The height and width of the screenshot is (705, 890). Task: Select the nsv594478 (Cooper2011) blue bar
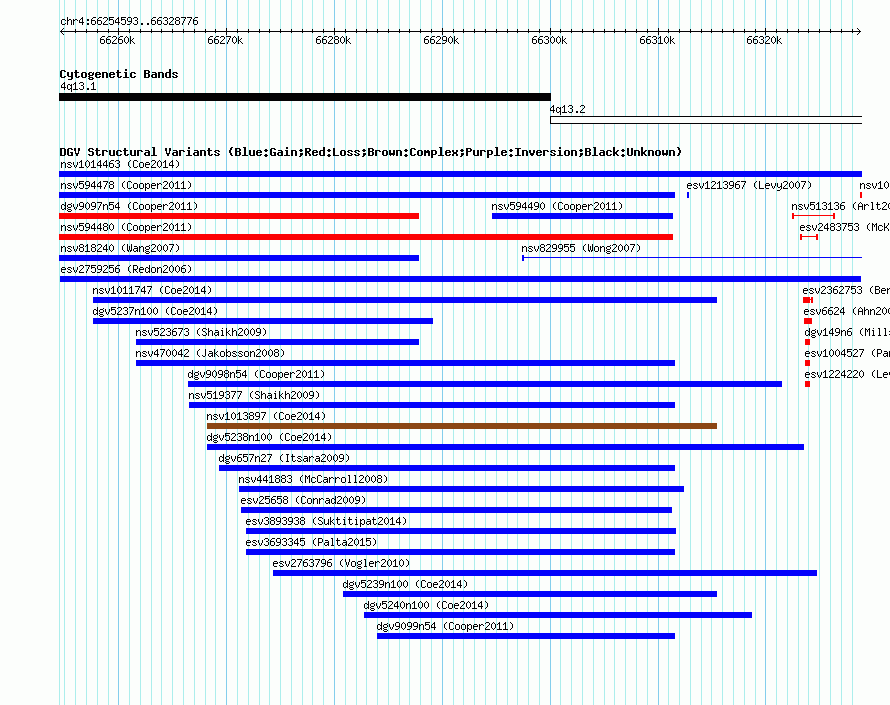point(367,195)
